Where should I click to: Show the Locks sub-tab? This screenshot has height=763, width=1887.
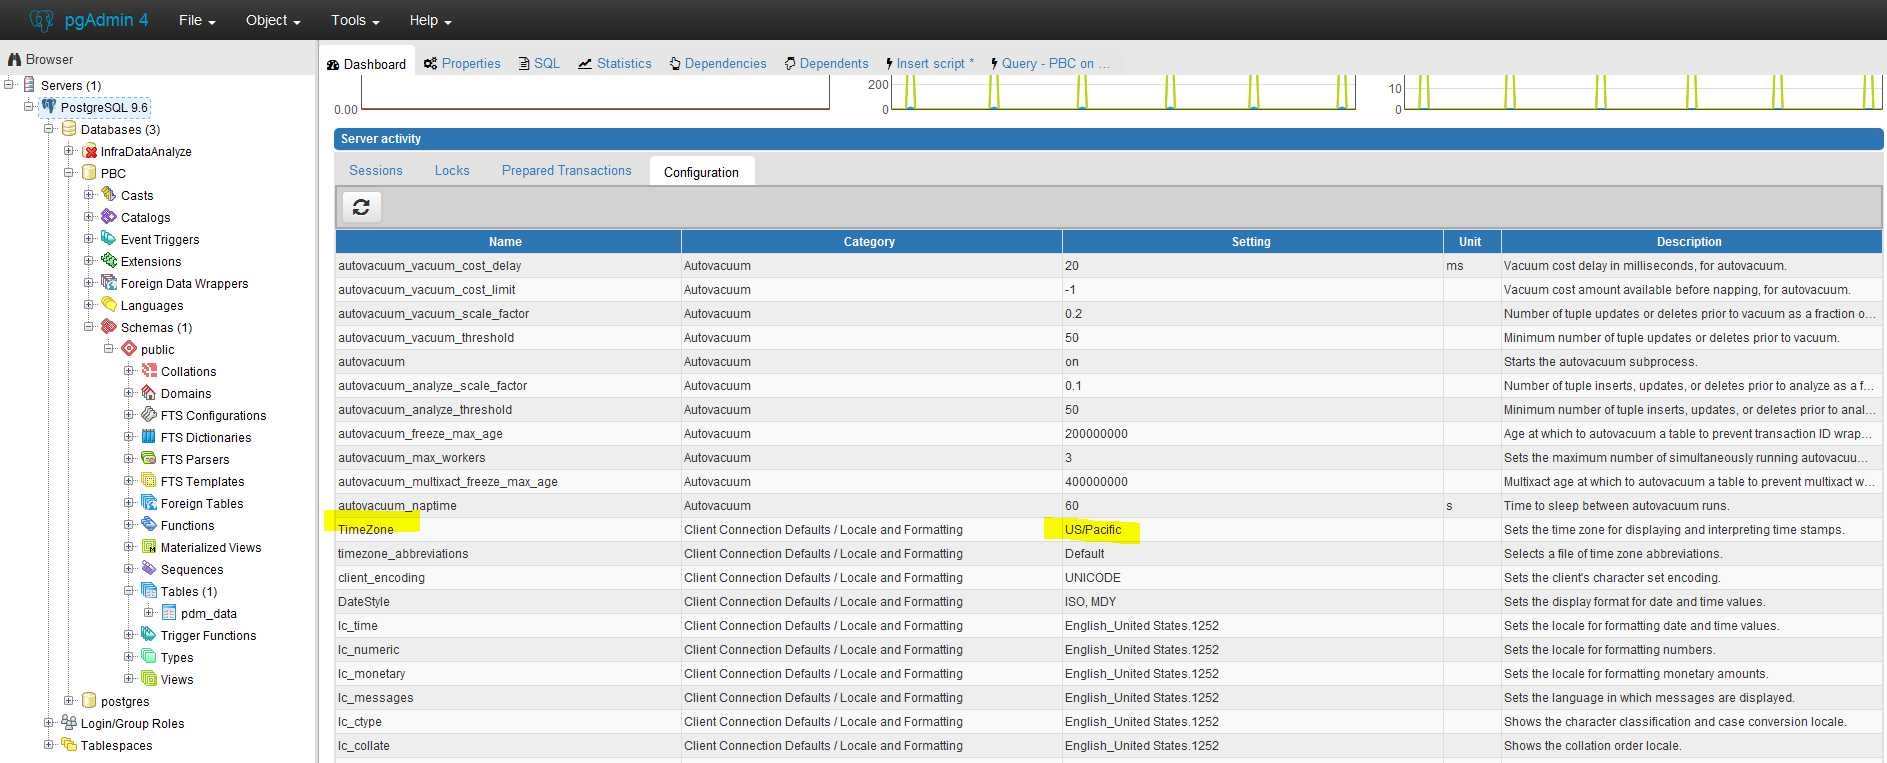click(452, 170)
